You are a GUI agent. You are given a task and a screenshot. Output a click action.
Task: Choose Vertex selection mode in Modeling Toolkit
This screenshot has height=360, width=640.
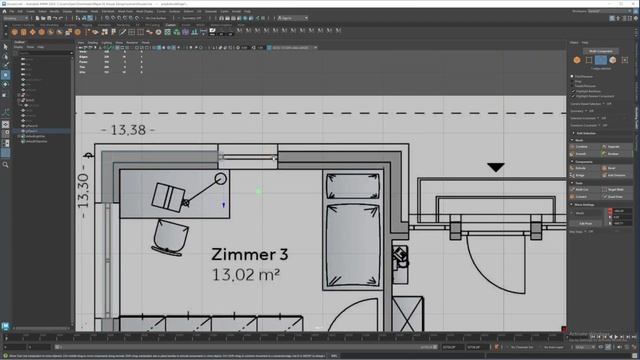click(589, 60)
